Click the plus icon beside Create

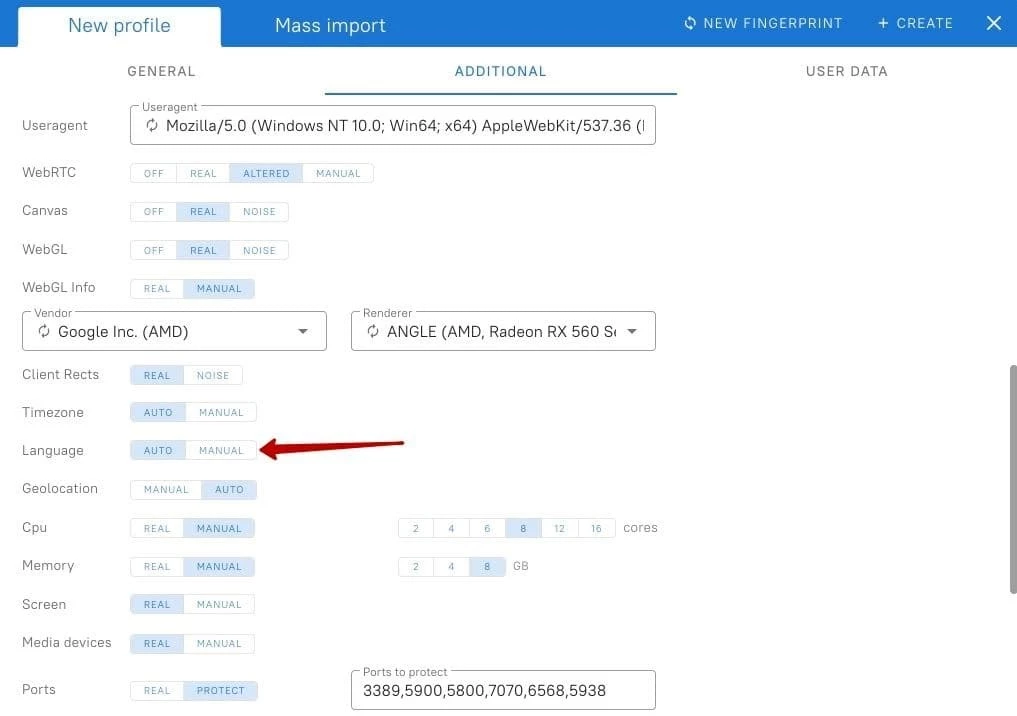[x=883, y=23]
